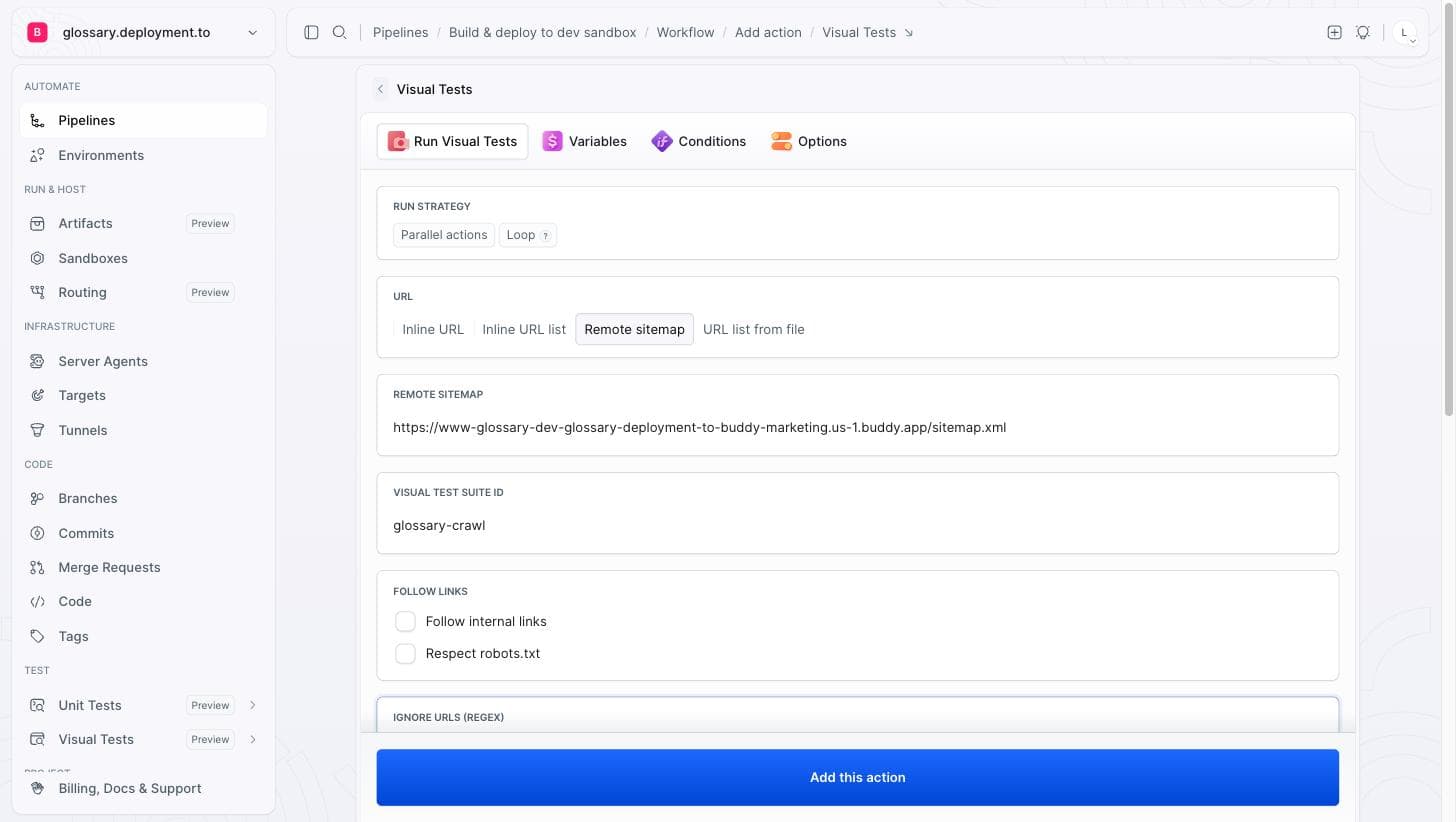This screenshot has height=822, width=1456.
Task: Select Remote sitemap option
Action: pyautogui.click(x=634, y=329)
